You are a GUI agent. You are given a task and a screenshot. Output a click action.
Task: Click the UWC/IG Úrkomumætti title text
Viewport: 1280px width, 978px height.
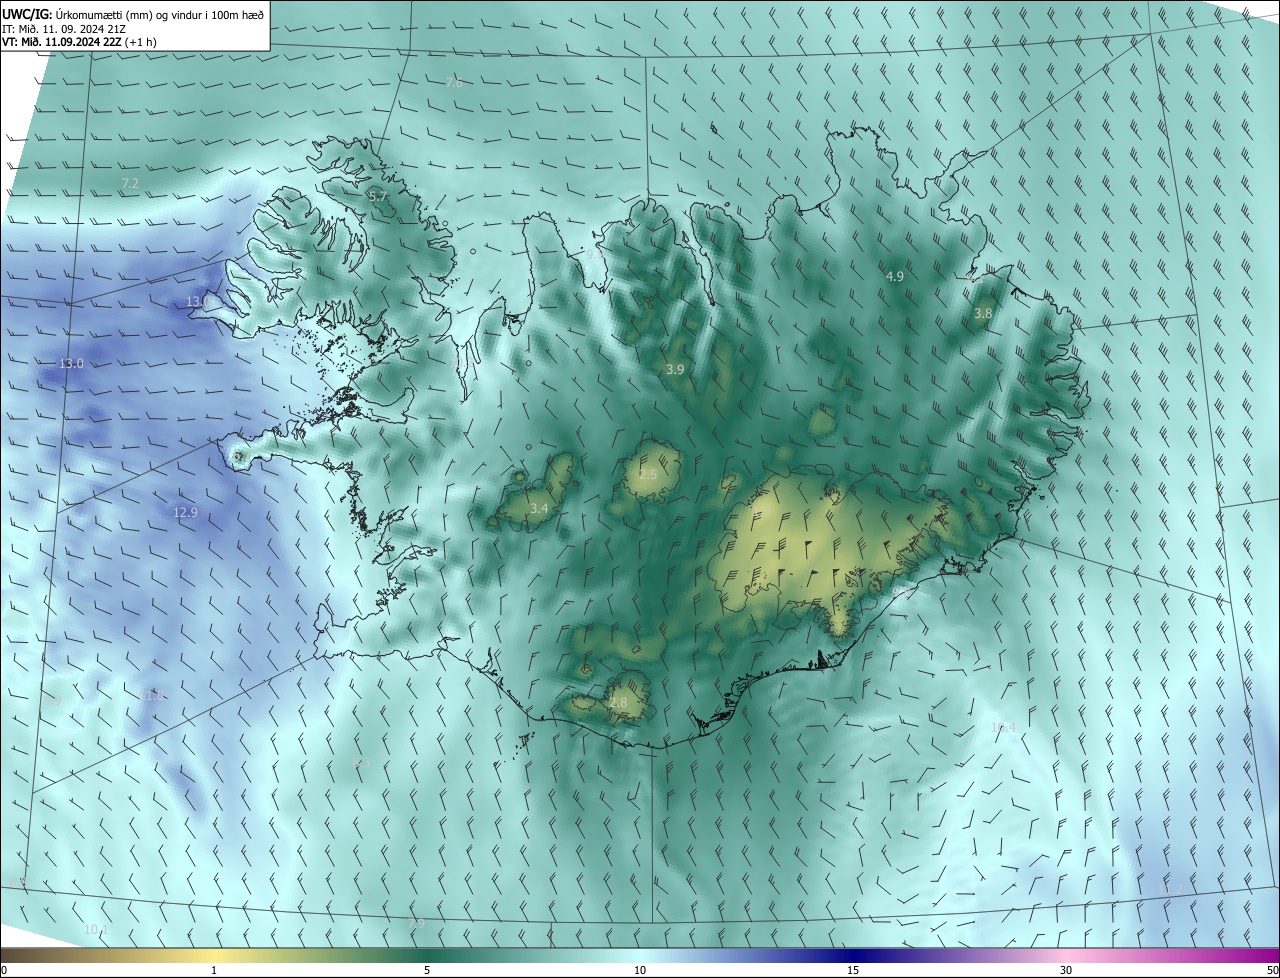click(x=132, y=14)
